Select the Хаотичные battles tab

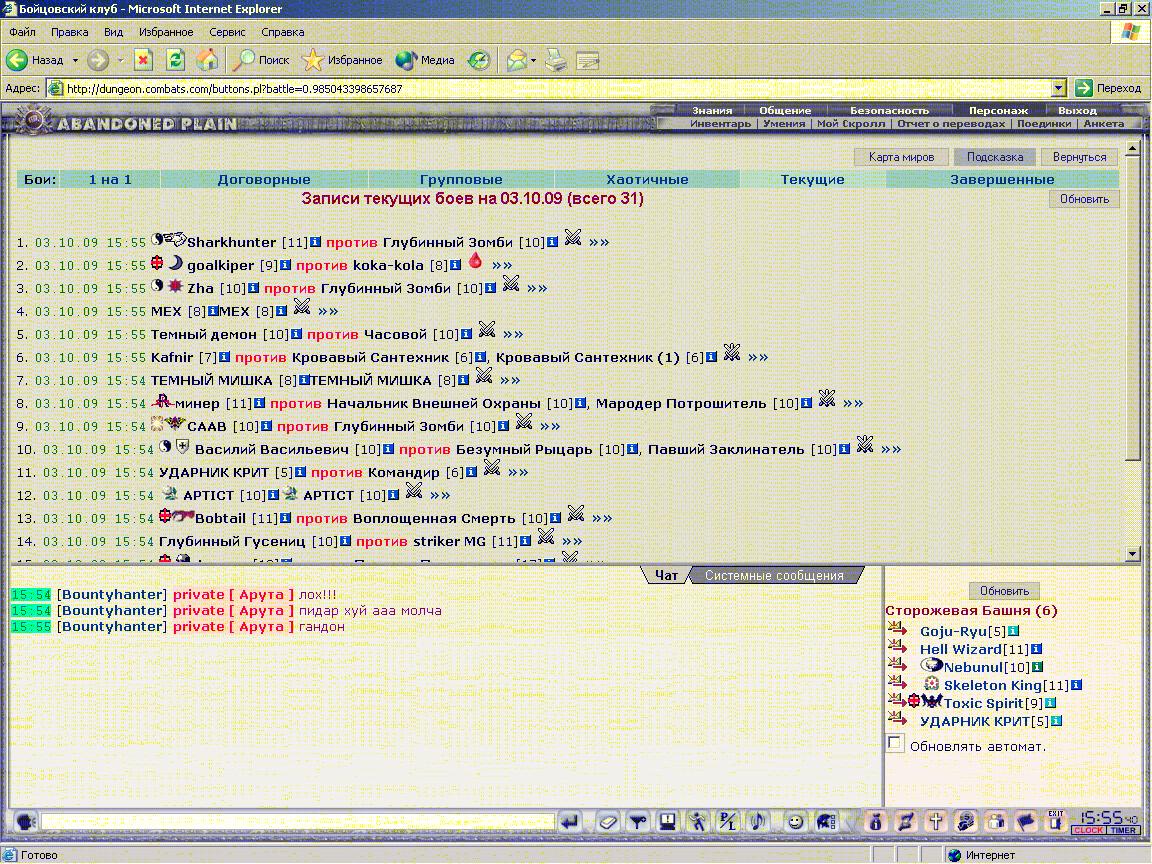(647, 179)
